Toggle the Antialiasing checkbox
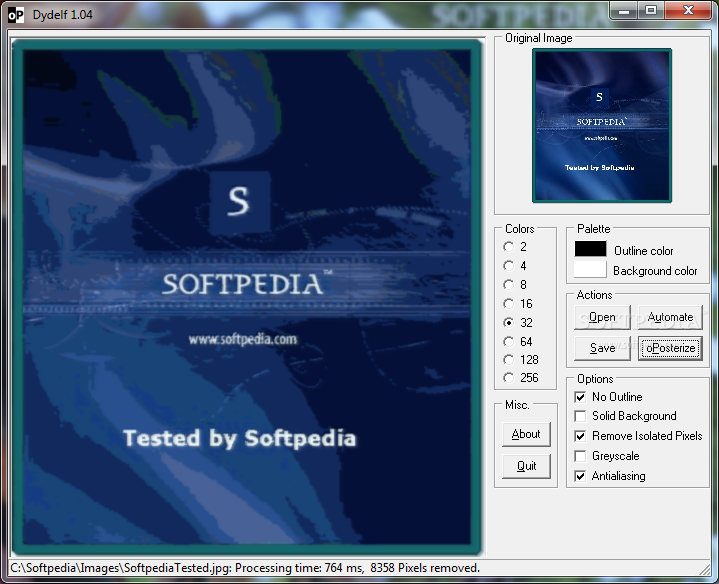The image size is (719, 584). pyautogui.click(x=580, y=476)
